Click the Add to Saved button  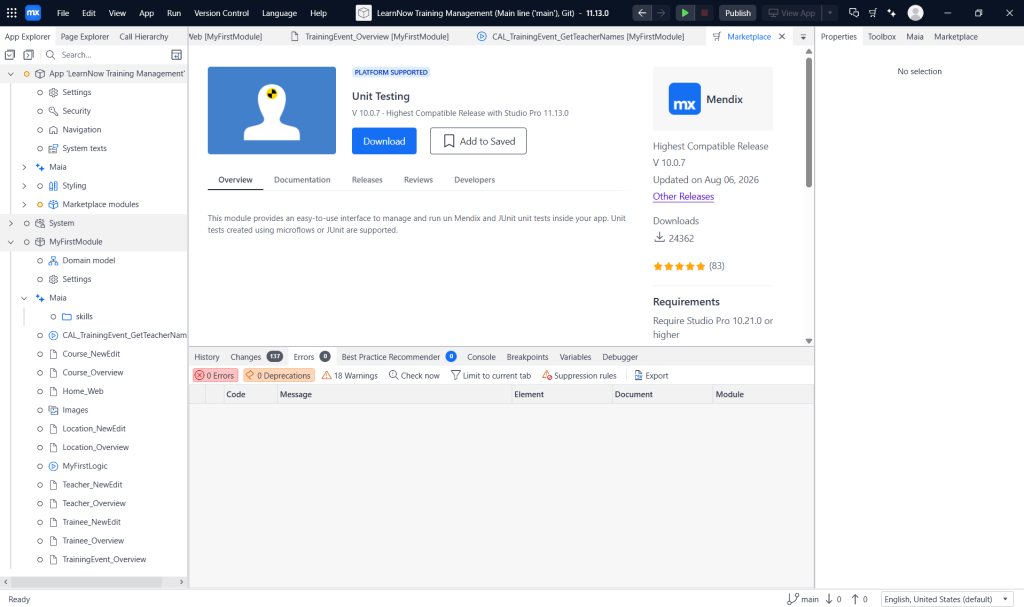point(478,141)
